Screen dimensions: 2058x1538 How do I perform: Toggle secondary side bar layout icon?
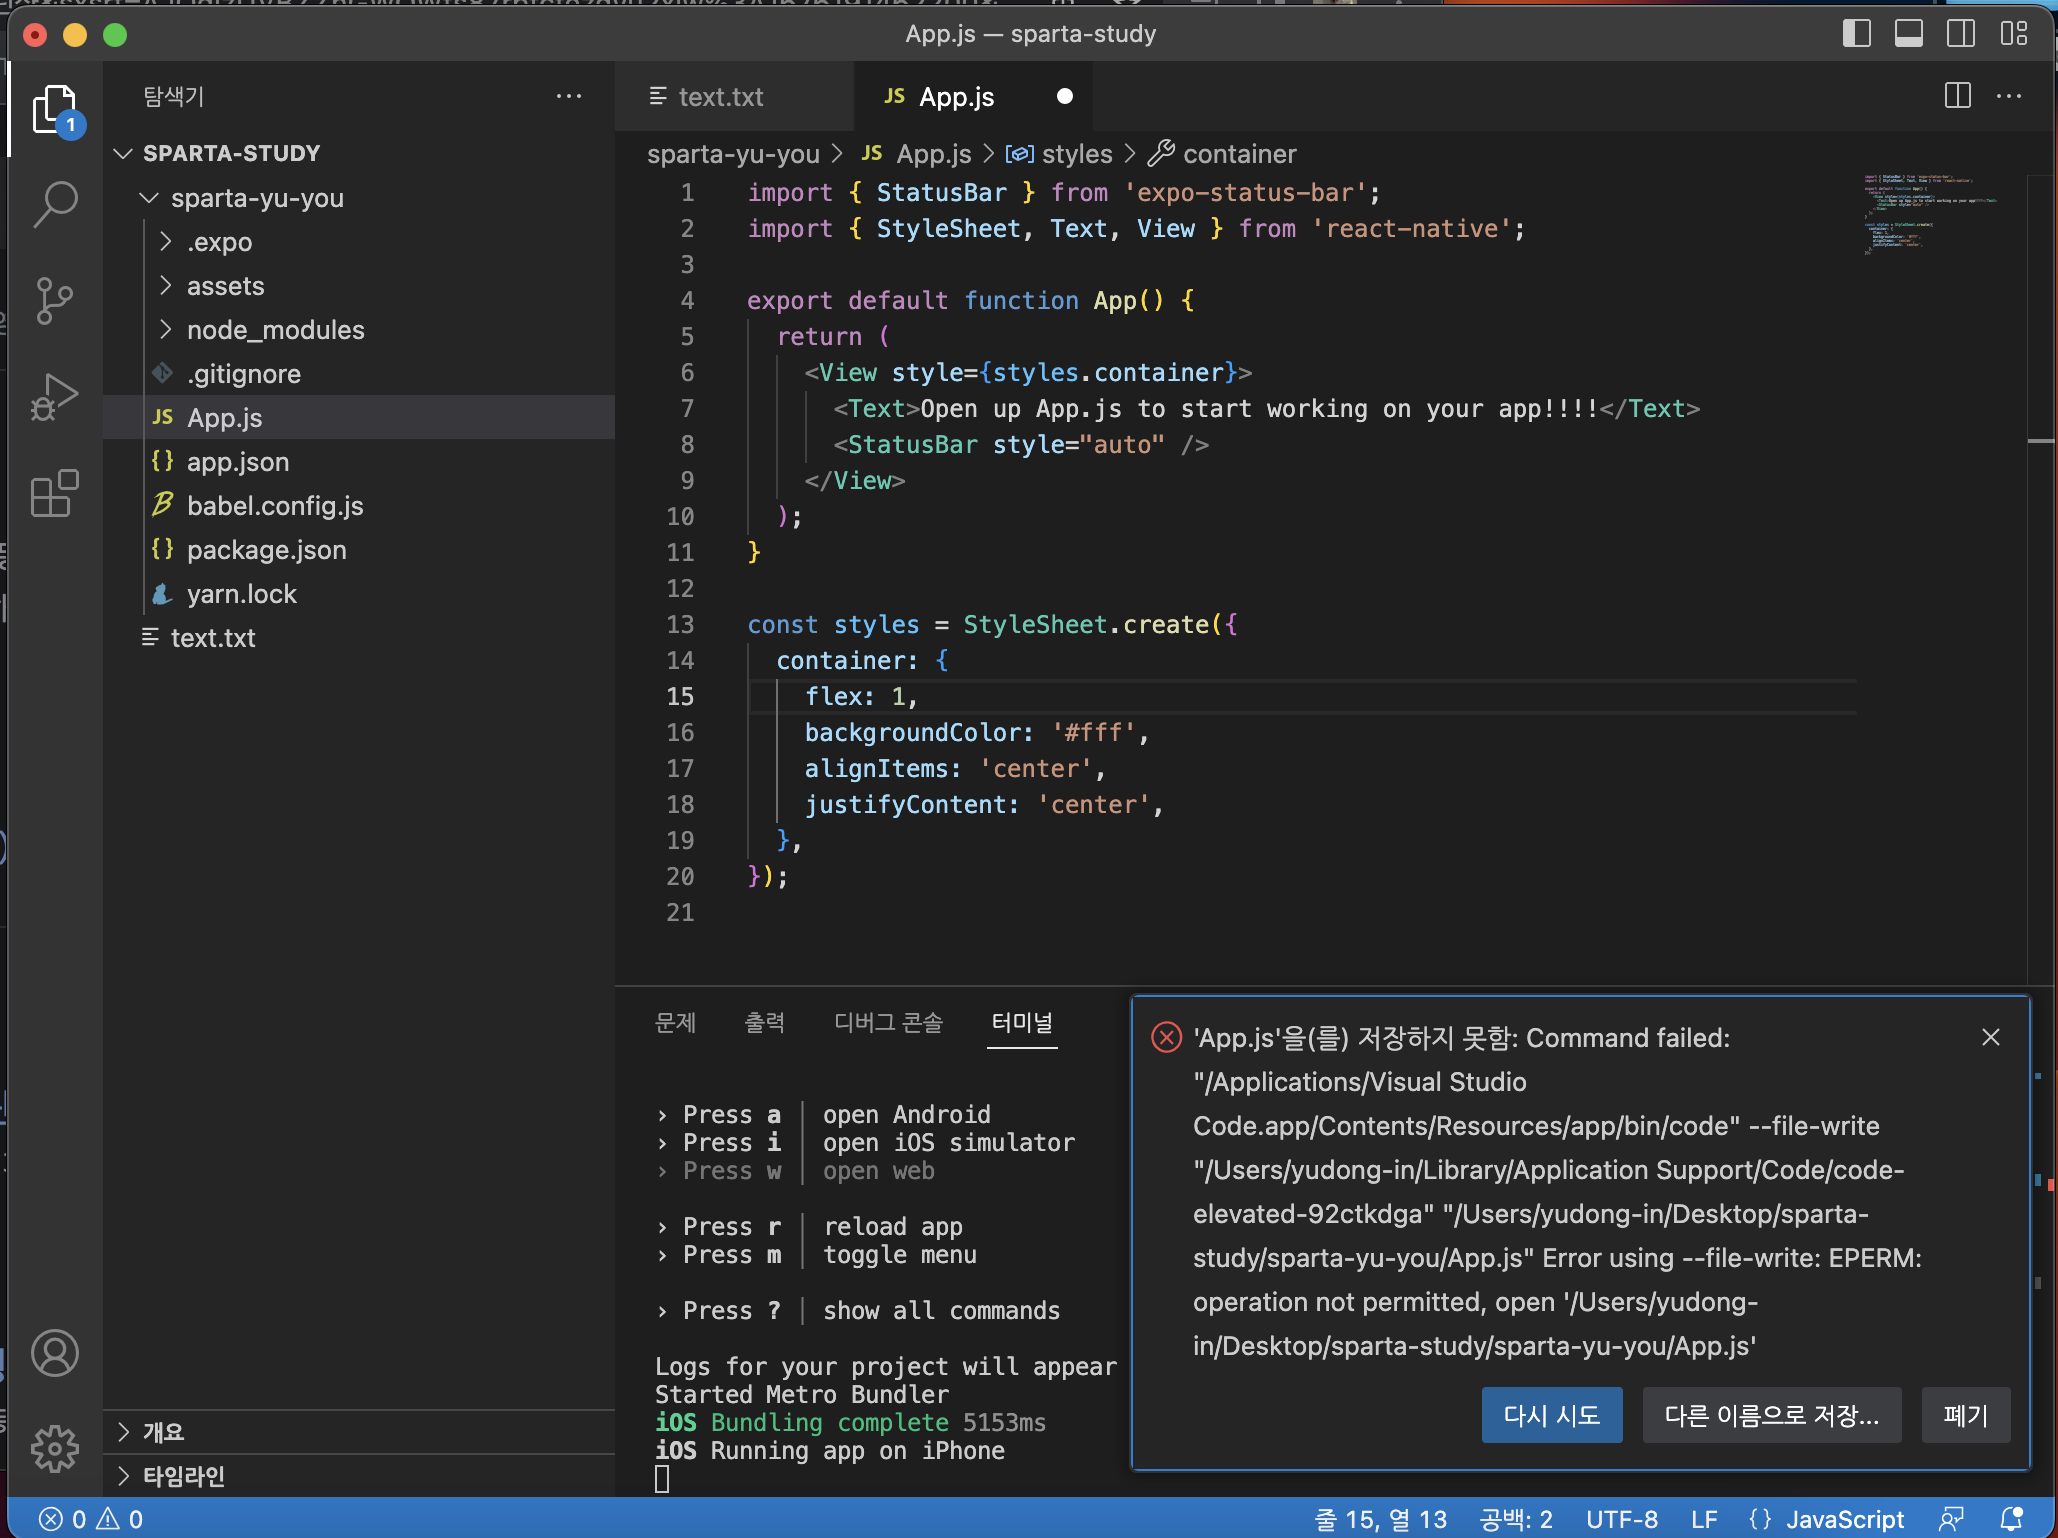point(1961,34)
